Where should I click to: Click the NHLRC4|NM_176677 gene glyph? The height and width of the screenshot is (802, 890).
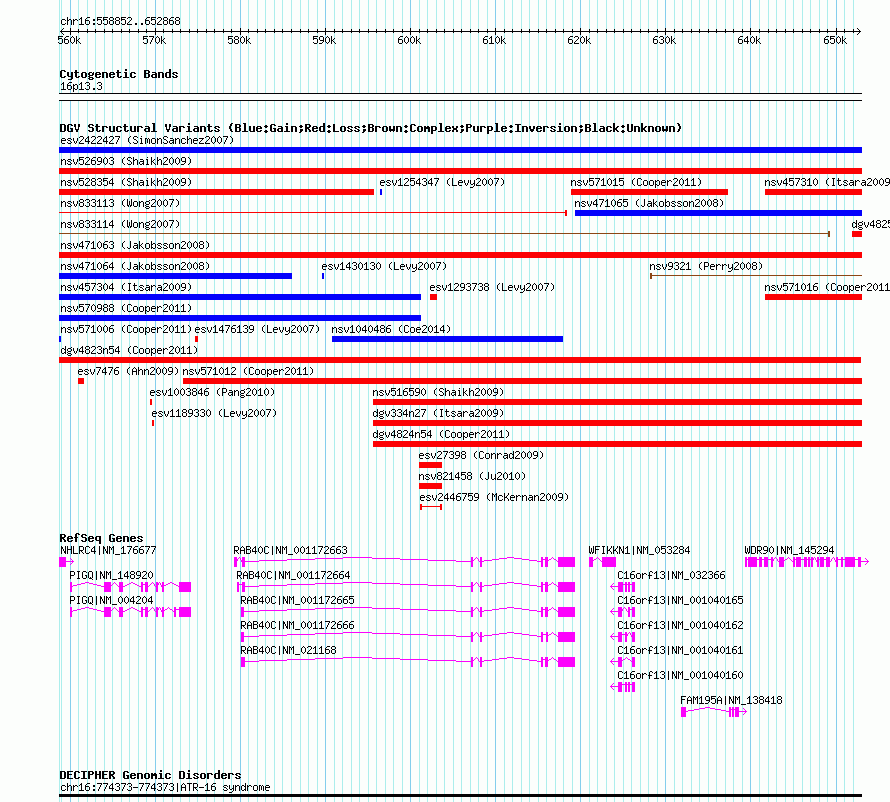66,562
